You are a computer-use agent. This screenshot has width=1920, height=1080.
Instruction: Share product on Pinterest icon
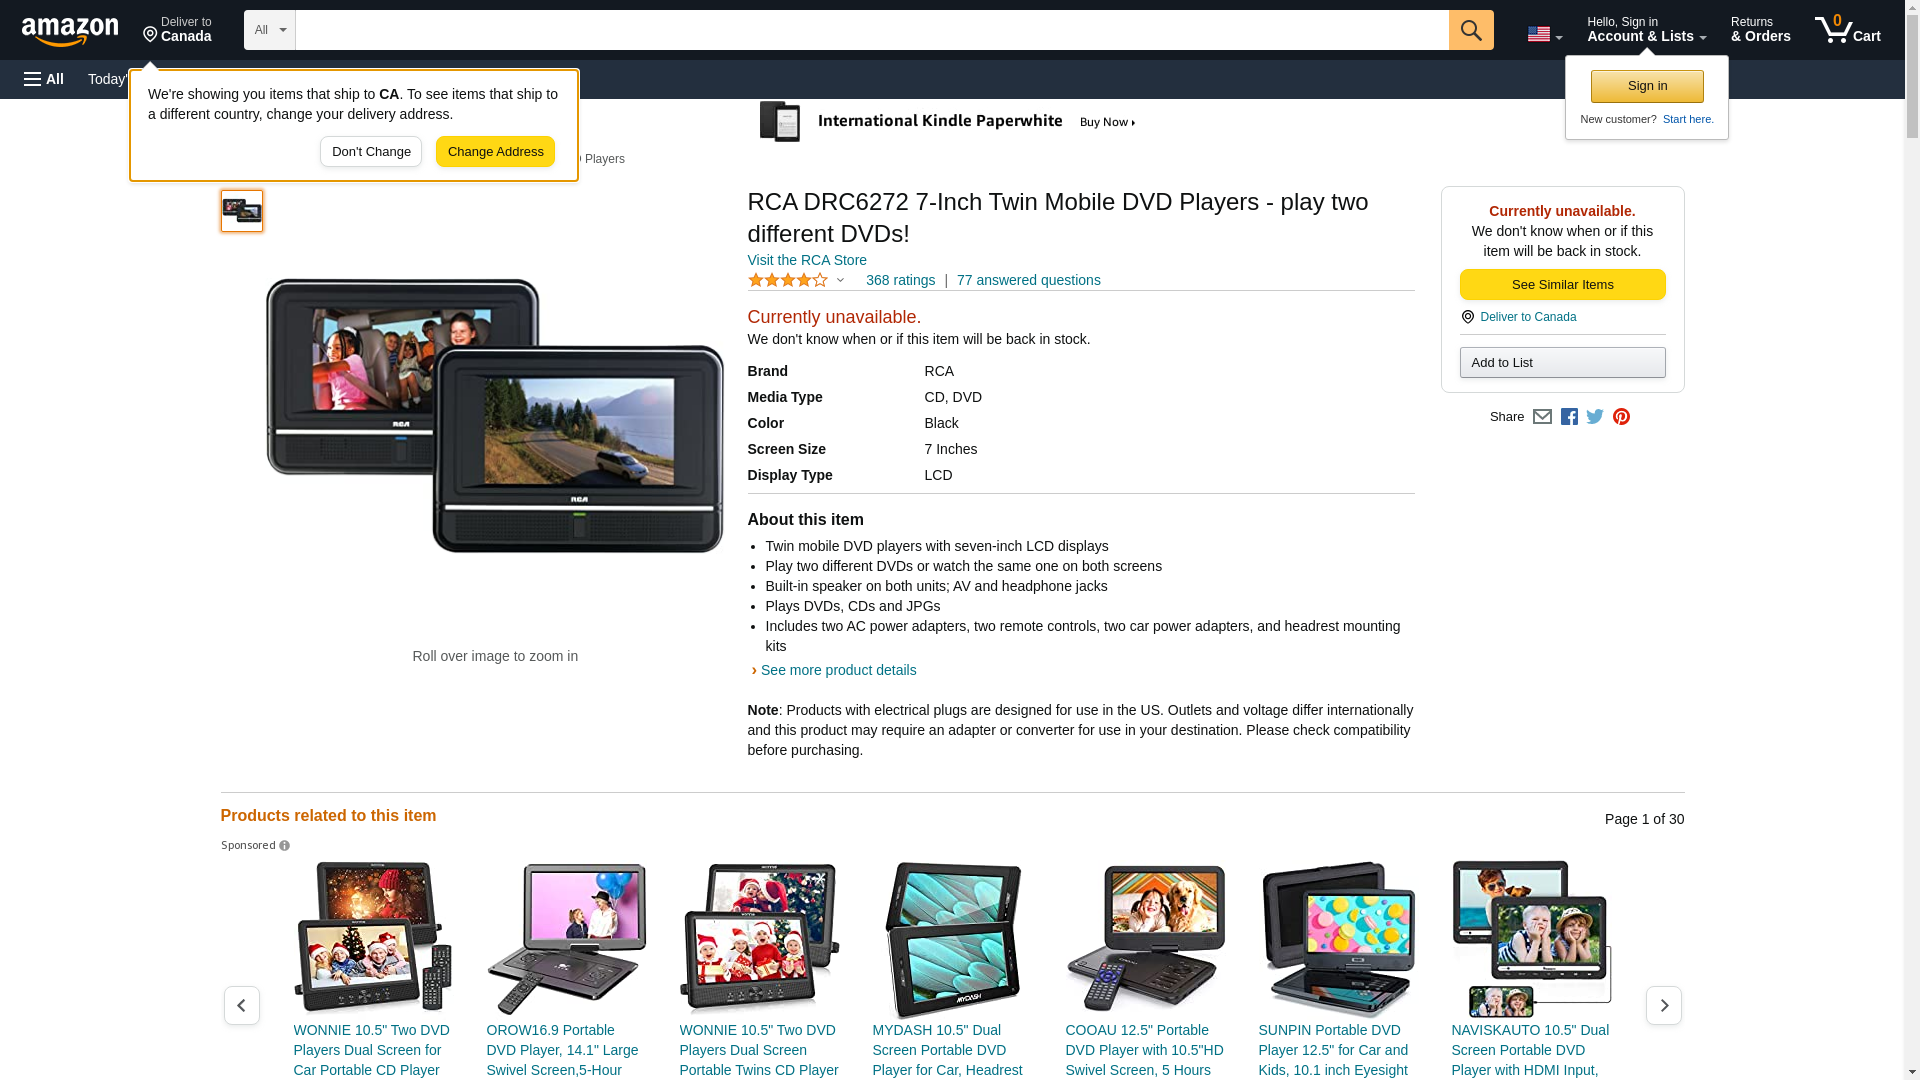click(1620, 417)
